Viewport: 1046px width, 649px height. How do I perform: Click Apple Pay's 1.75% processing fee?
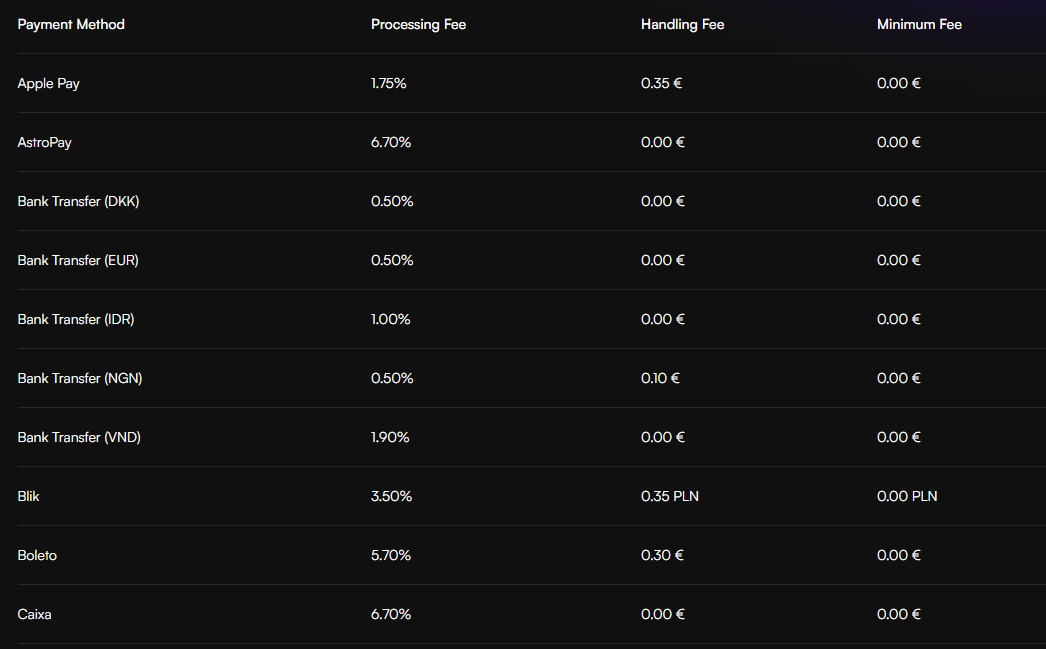(x=388, y=83)
